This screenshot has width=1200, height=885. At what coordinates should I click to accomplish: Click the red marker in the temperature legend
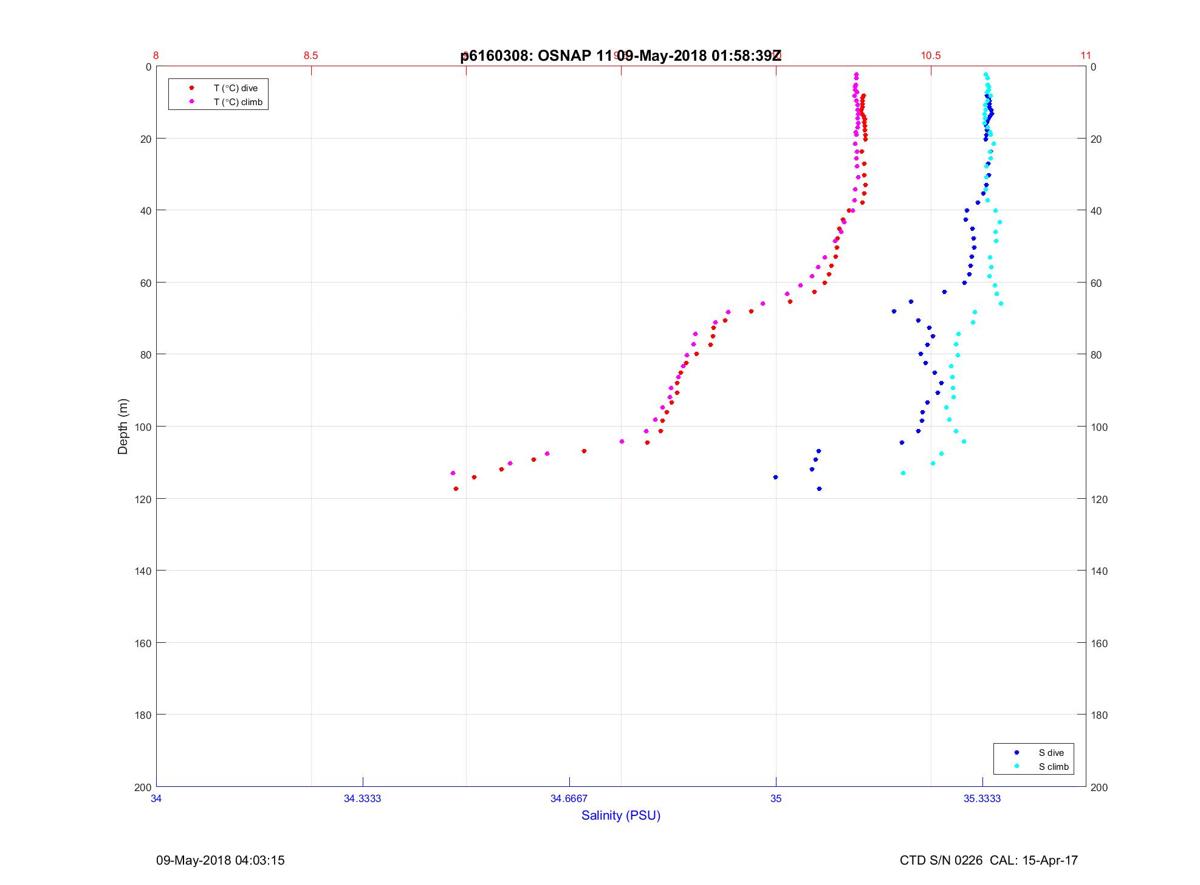pos(191,88)
